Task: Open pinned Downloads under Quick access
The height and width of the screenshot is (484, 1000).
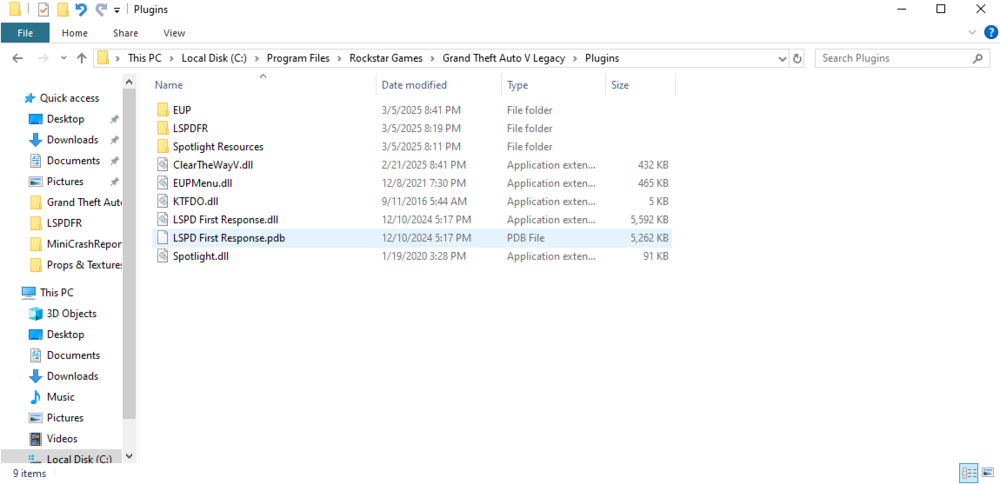Action: tap(72, 140)
